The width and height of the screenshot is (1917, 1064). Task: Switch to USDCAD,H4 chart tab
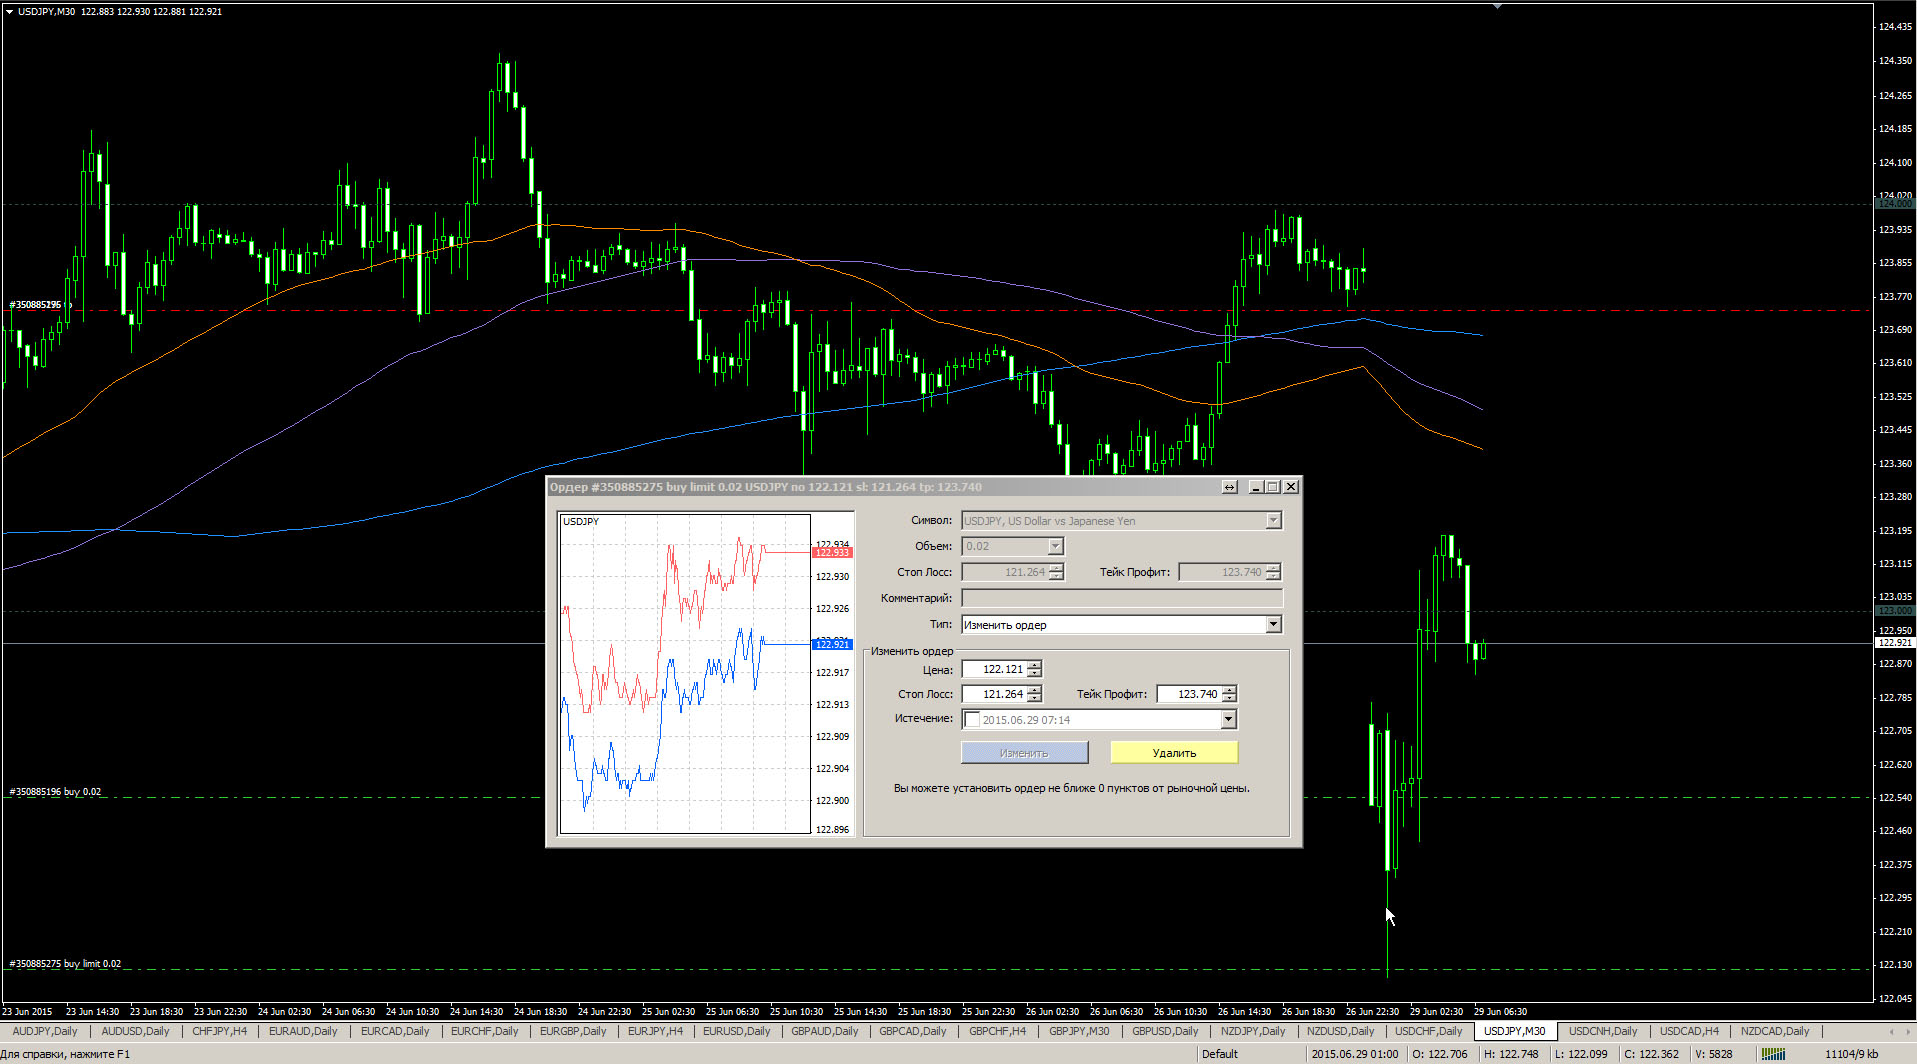(1689, 1031)
